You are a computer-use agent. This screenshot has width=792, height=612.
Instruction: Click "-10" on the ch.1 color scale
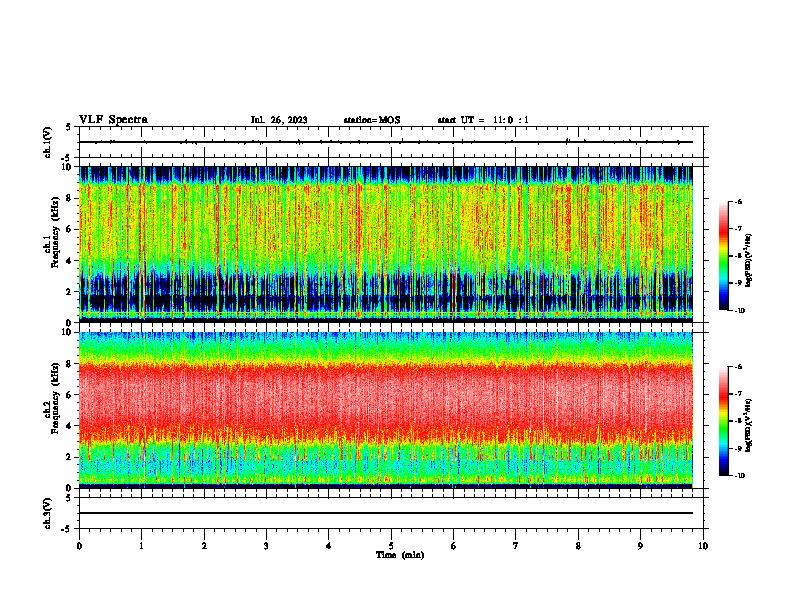tap(739, 311)
